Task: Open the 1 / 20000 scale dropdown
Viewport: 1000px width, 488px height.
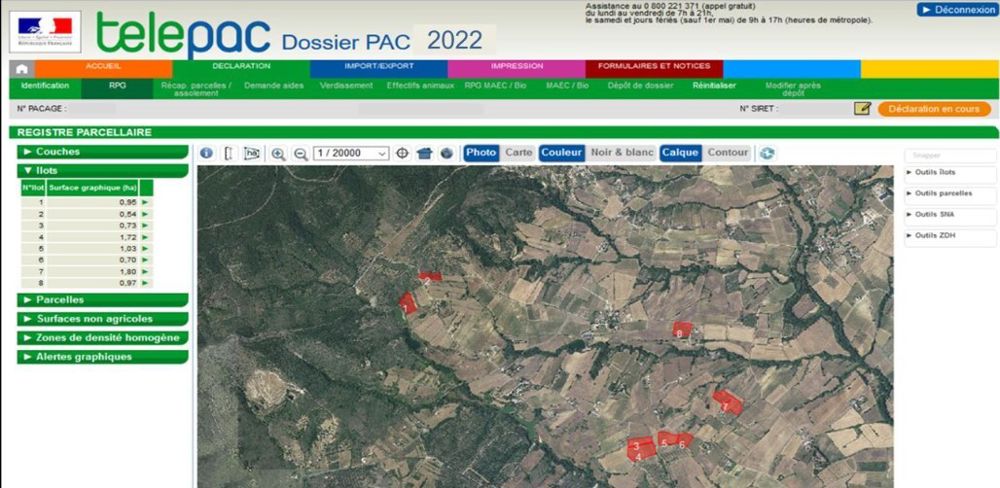Action: point(351,153)
